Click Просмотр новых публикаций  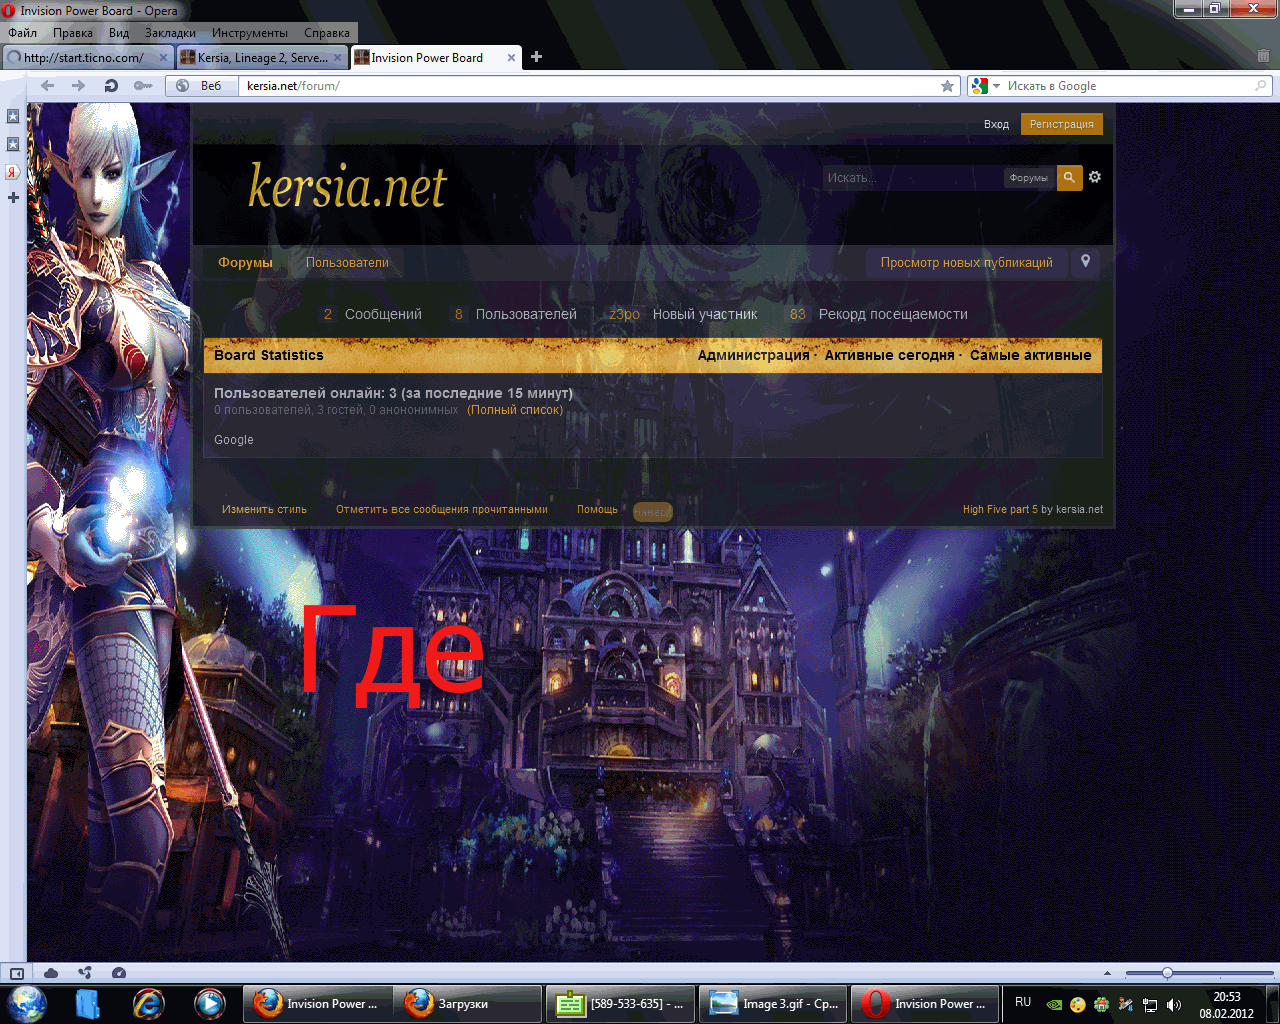tap(966, 262)
